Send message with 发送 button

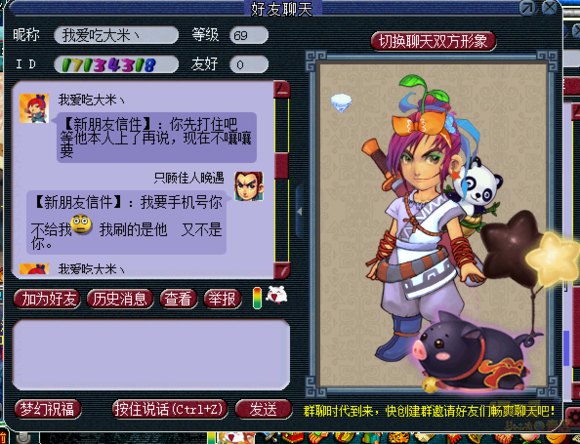[x=263, y=409]
